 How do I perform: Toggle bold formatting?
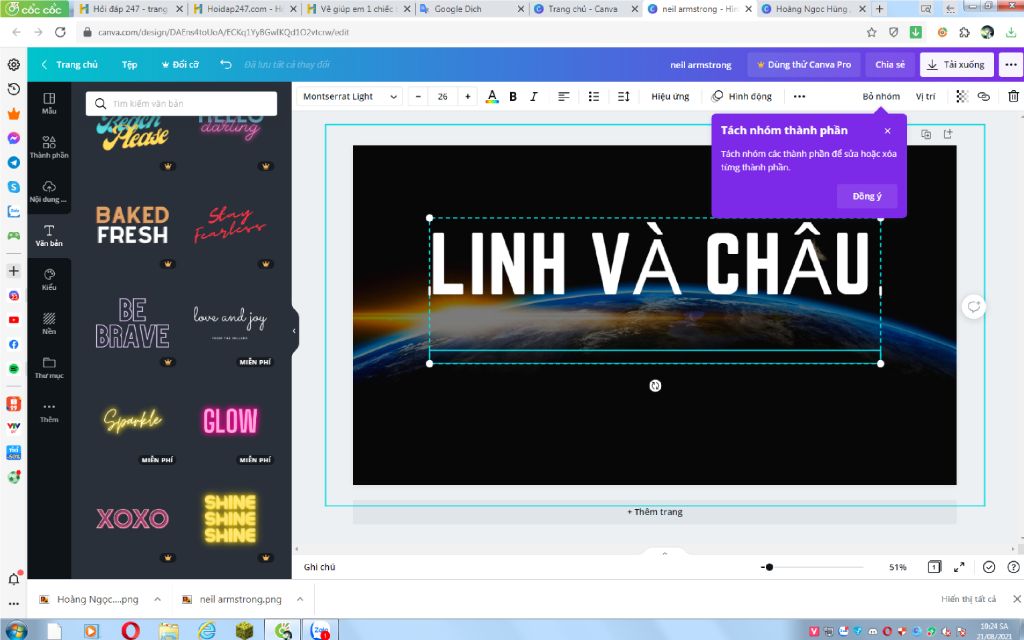513,97
